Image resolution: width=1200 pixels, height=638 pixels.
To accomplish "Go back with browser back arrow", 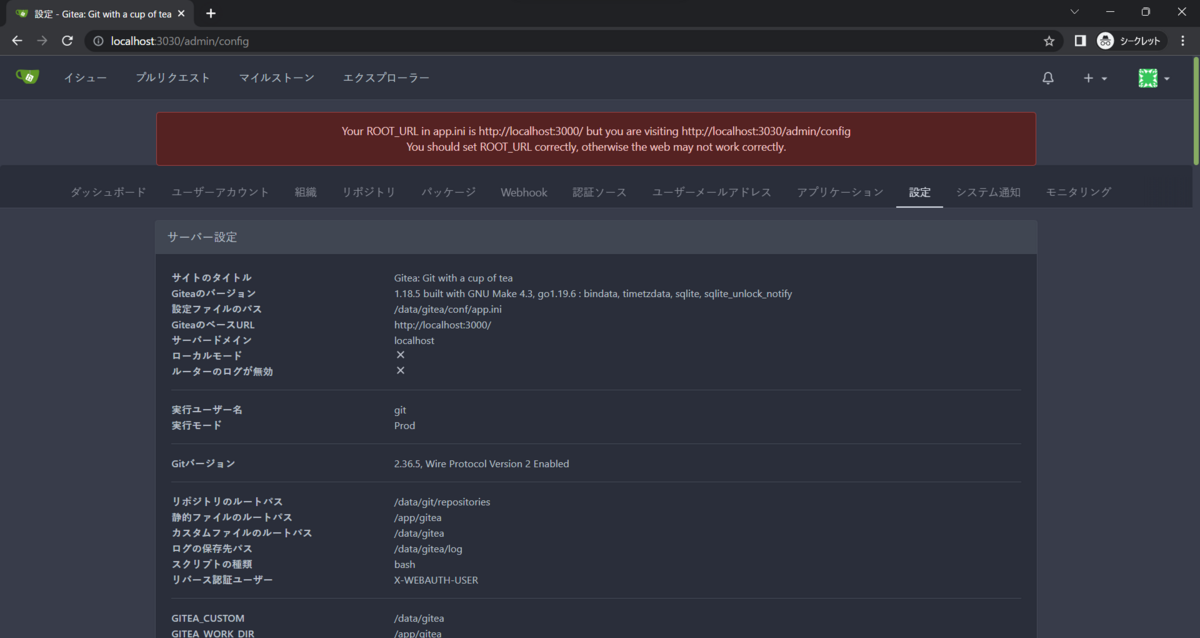I will click(17, 41).
